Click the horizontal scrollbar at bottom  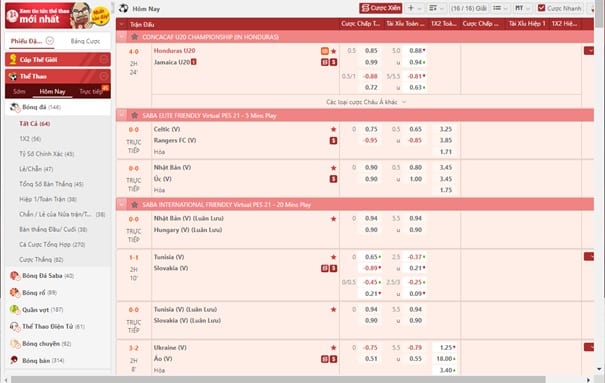point(278,380)
